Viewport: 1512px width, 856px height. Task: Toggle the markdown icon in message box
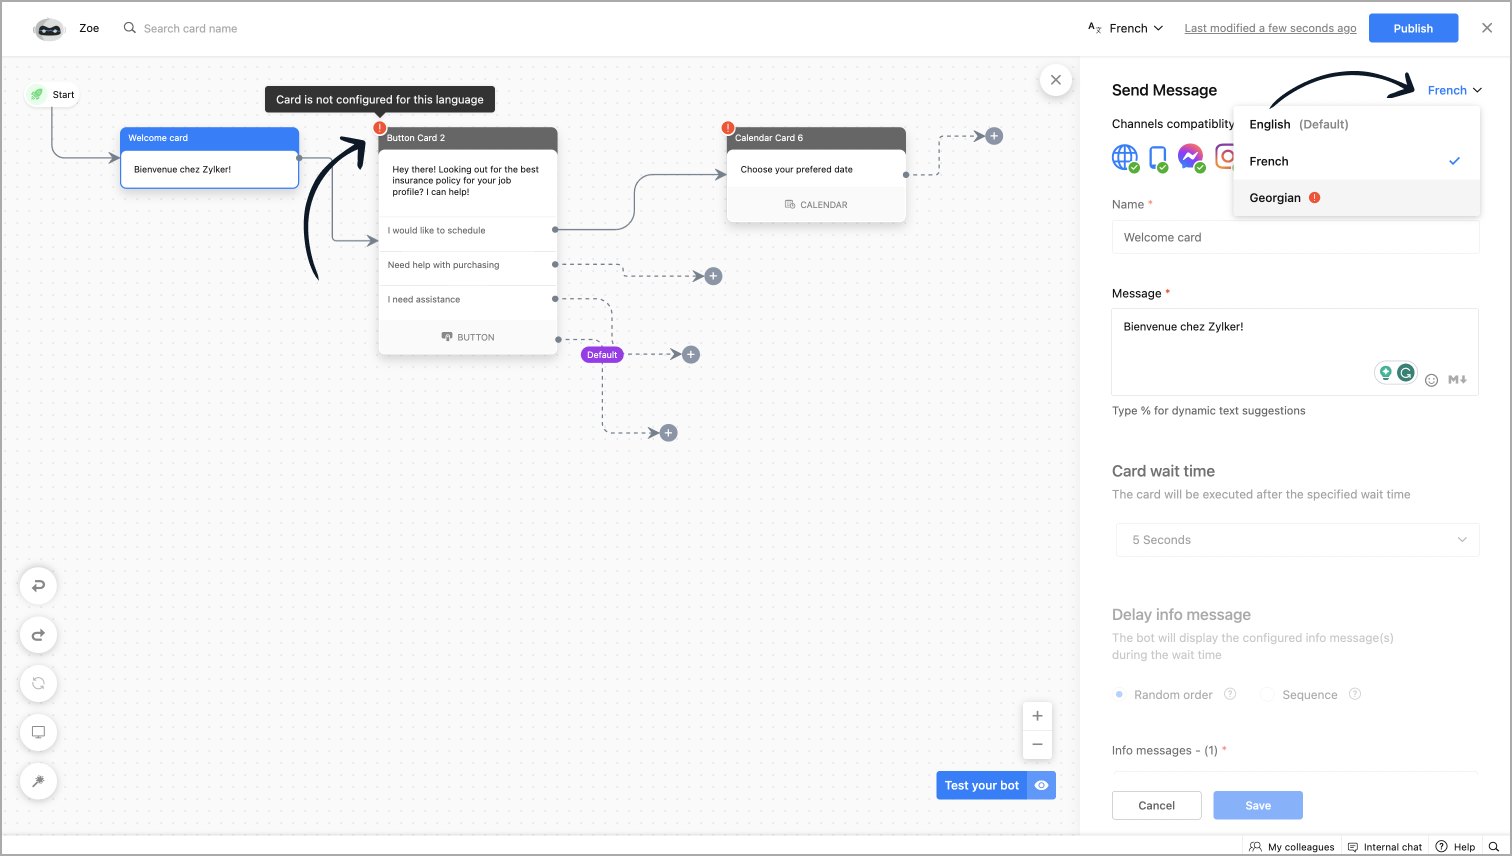pos(1457,380)
